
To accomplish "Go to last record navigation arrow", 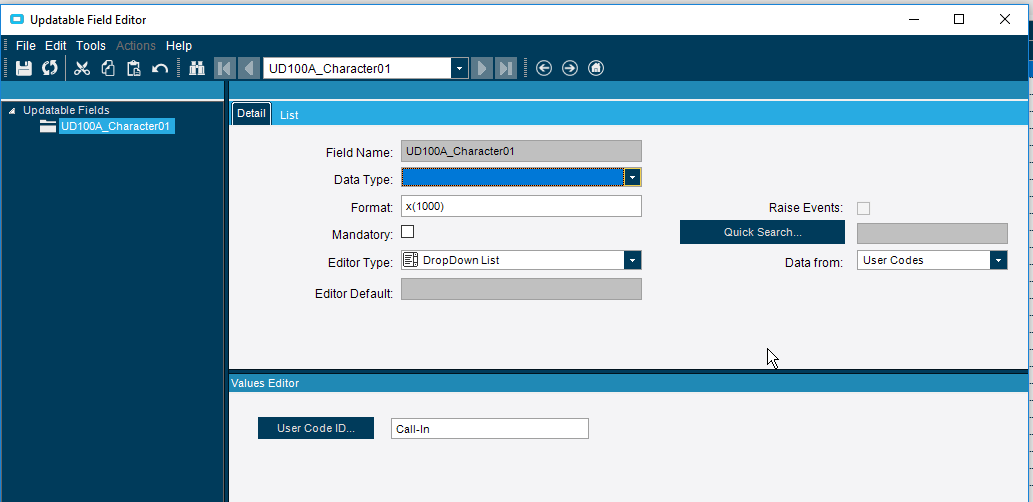I will point(506,68).
